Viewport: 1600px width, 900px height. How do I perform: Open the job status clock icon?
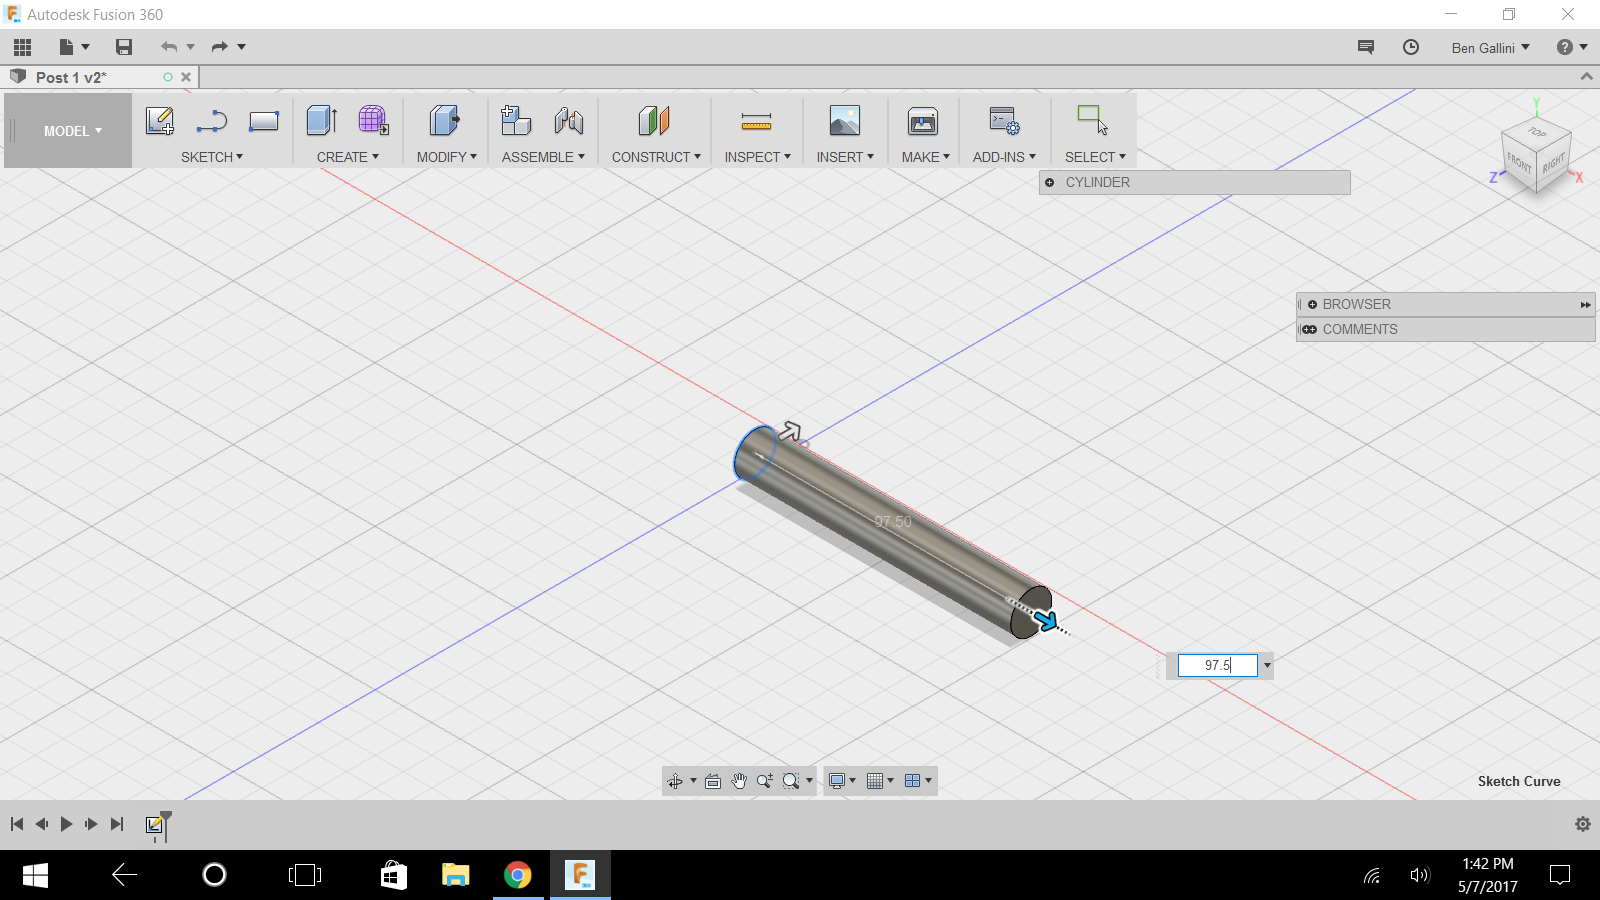tap(1411, 47)
